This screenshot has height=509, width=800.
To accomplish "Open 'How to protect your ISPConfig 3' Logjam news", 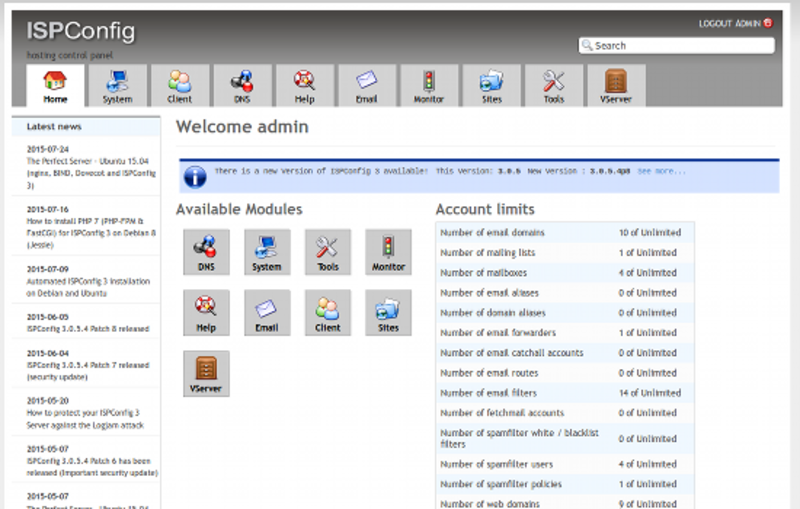I will click(x=85, y=419).
